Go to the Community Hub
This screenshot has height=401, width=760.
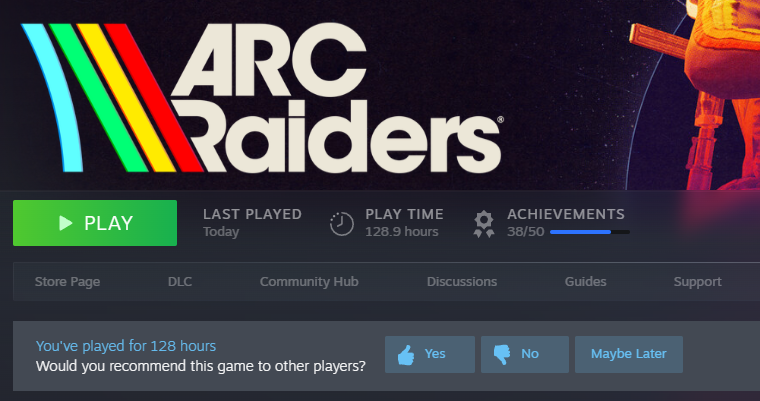pos(309,282)
